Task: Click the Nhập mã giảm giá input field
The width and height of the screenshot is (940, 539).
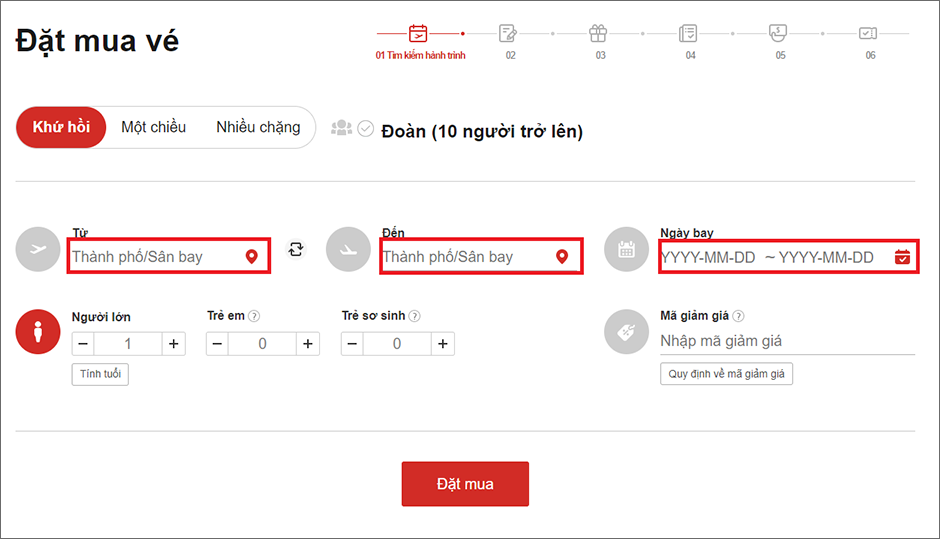Action: point(786,341)
